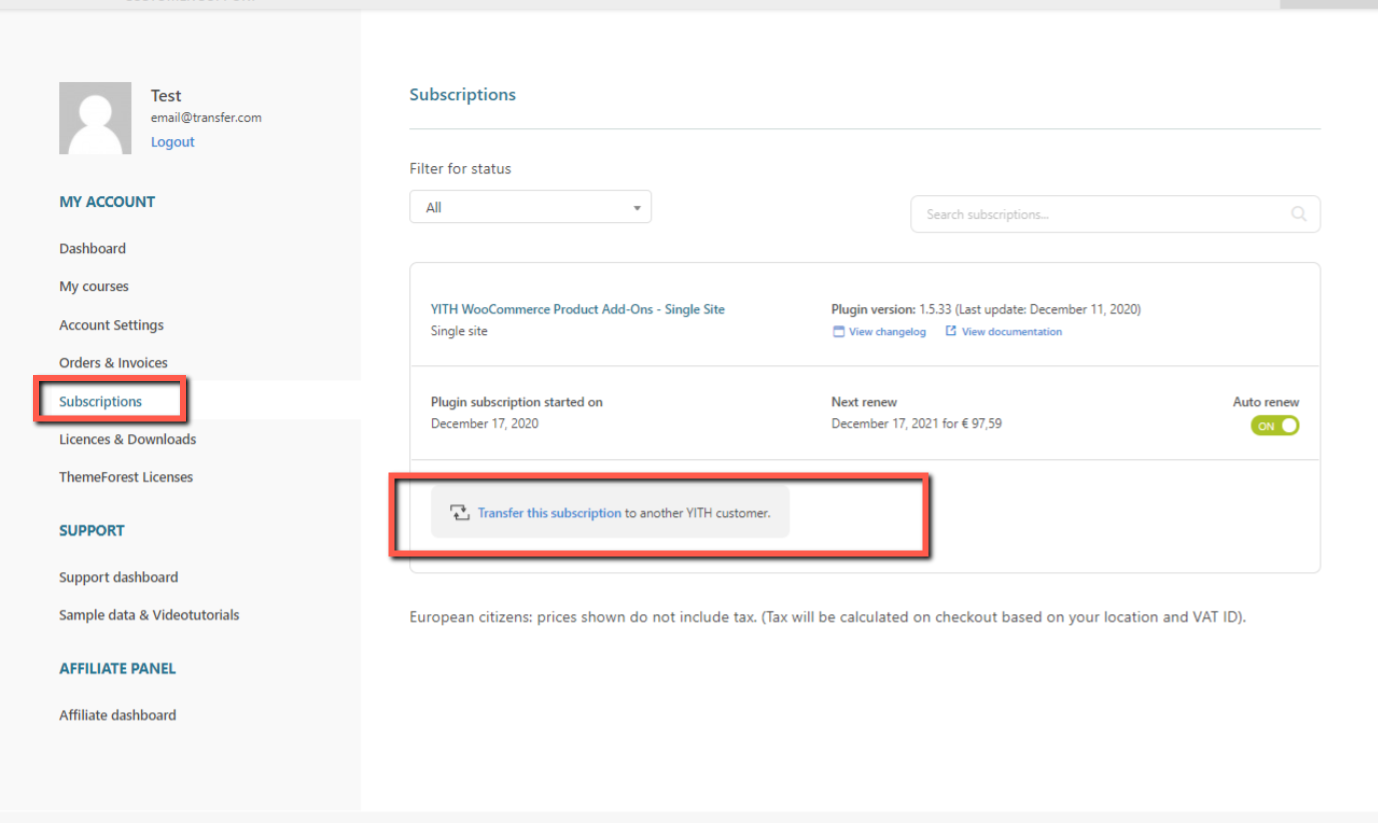Open the Support dashboard link

point(118,577)
